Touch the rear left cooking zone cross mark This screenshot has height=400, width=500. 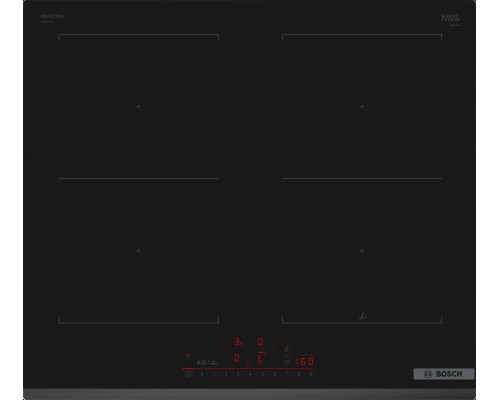pos(138,106)
